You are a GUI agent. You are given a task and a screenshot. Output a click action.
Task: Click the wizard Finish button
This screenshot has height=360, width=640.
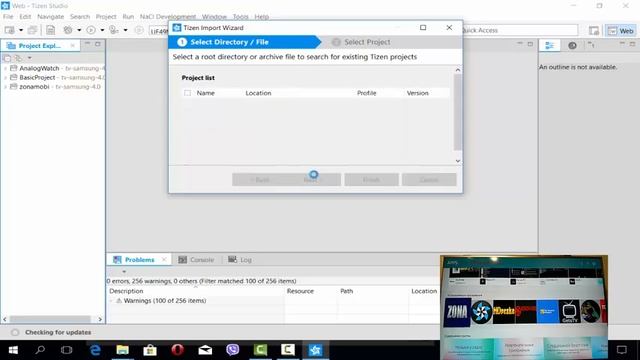coord(371,180)
